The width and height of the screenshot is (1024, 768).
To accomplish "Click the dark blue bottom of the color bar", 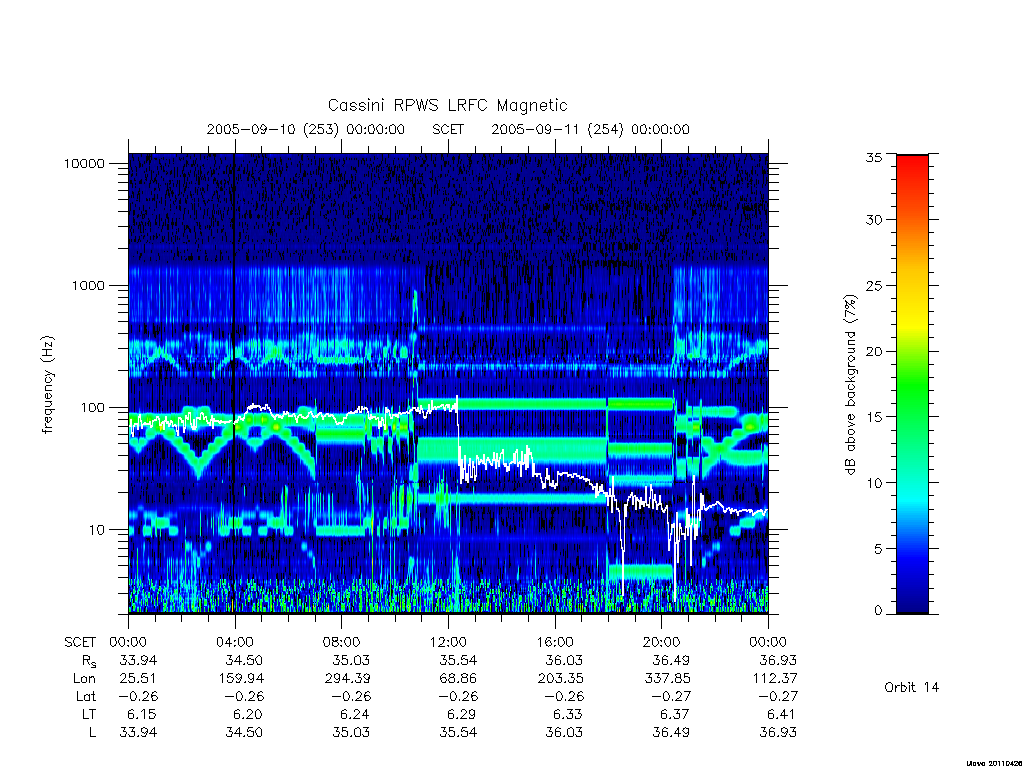I will [x=912, y=604].
